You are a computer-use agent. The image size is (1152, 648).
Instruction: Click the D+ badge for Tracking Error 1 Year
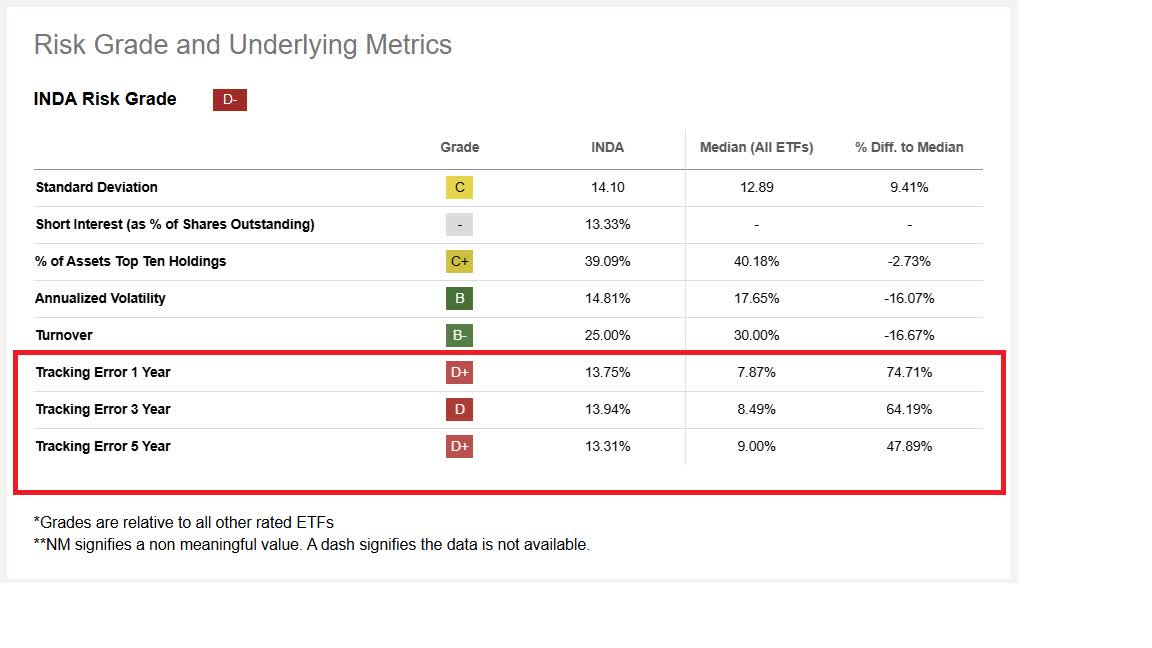pyautogui.click(x=459, y=372)
